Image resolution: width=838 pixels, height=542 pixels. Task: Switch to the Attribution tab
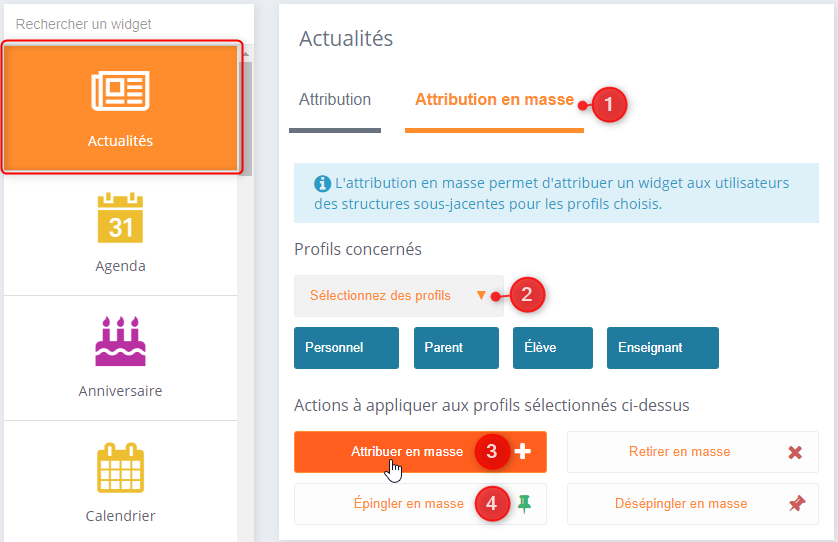pyautogui.click(x=335, y=100)
